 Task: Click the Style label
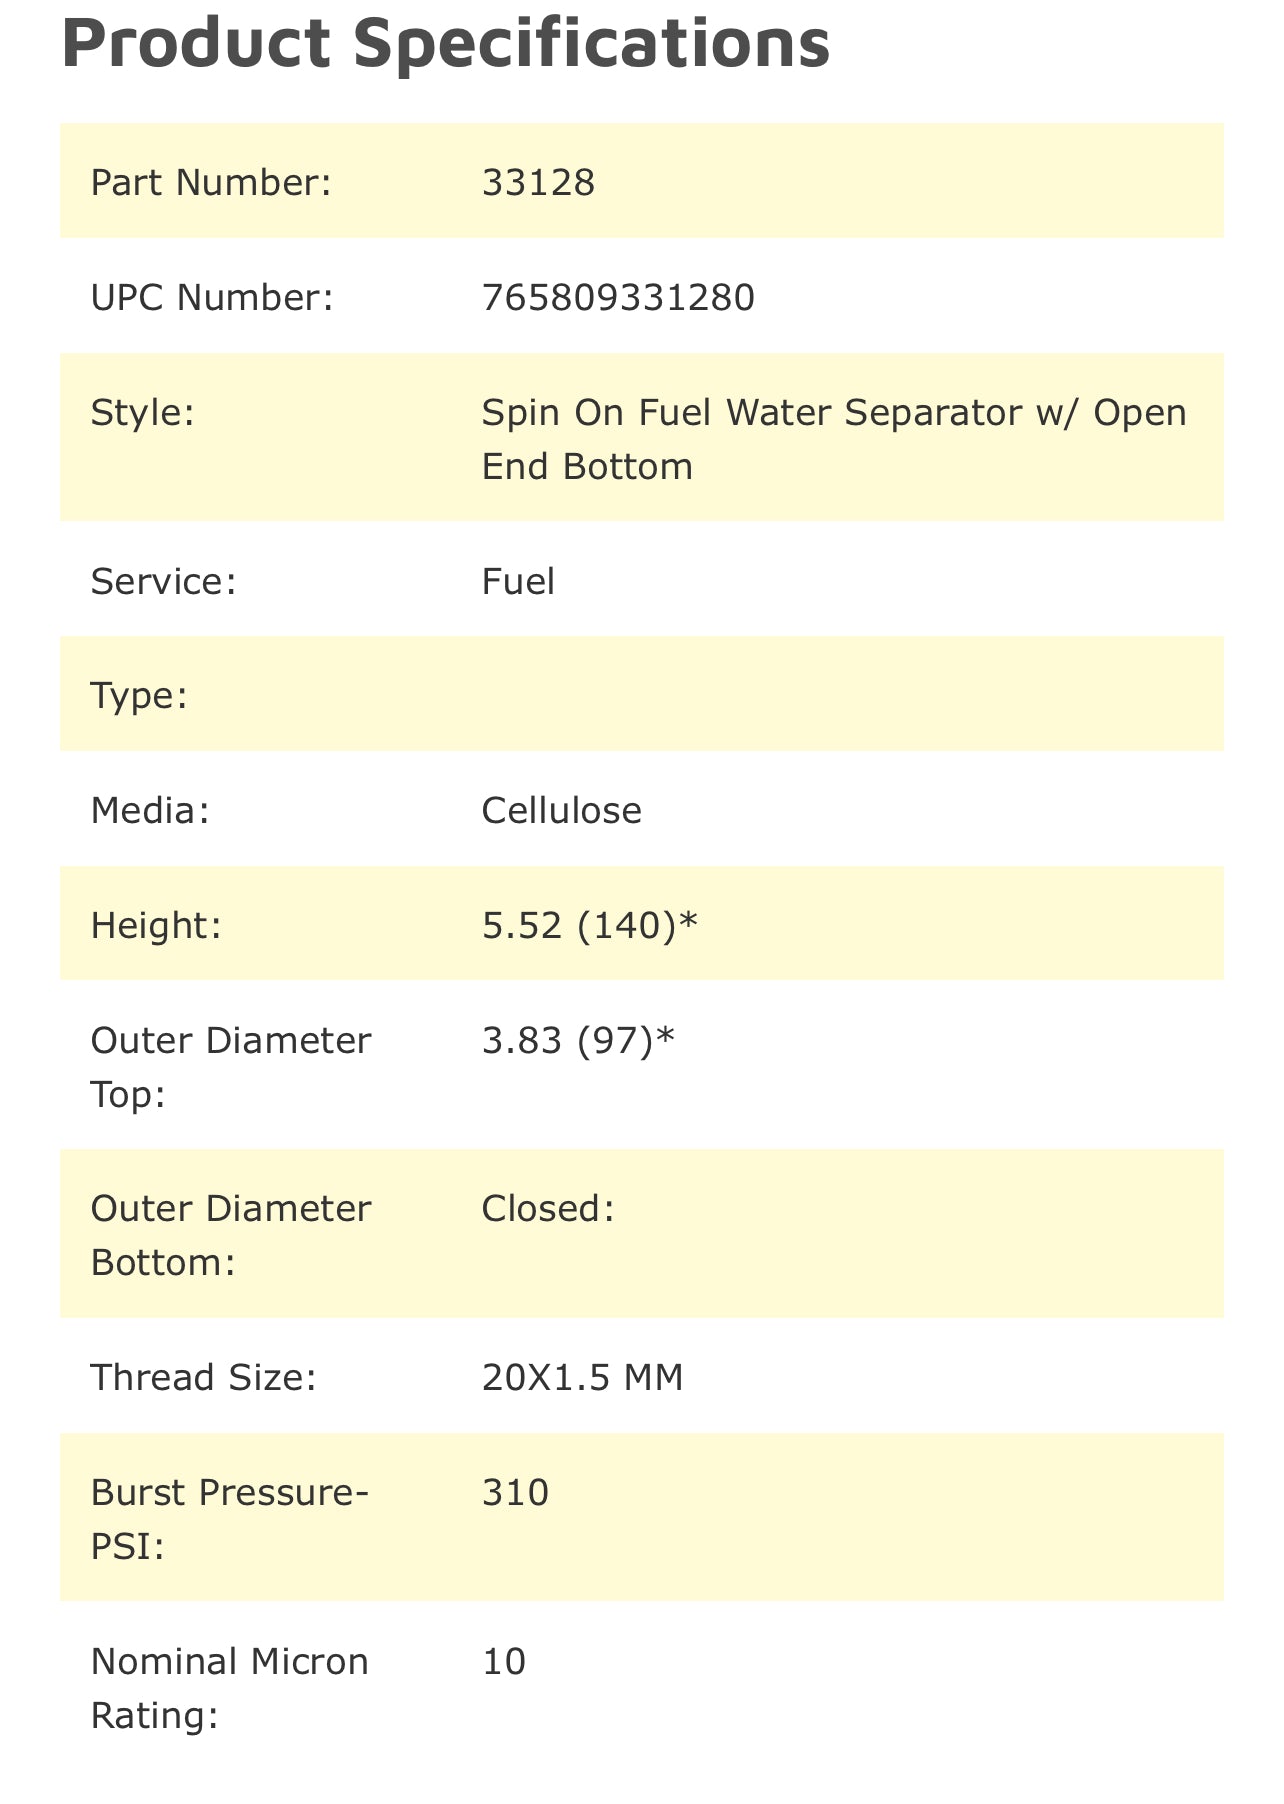142,412
